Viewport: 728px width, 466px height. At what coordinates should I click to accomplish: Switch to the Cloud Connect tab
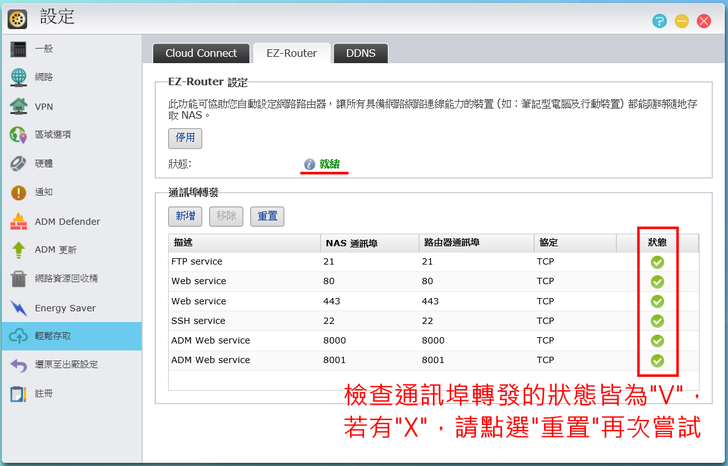coord(201,53)
